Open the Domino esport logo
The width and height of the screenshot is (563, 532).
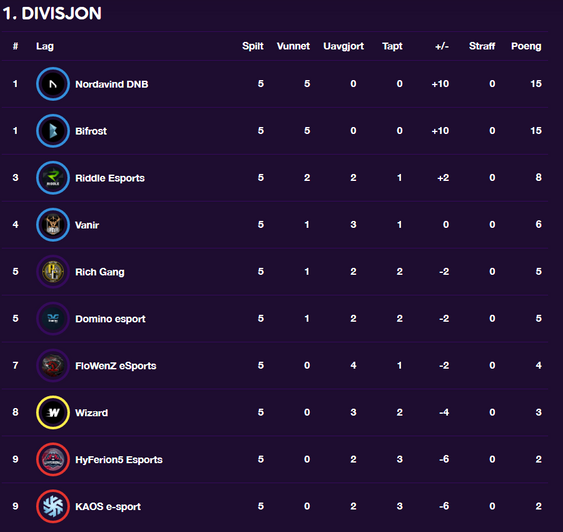point(53,319)
